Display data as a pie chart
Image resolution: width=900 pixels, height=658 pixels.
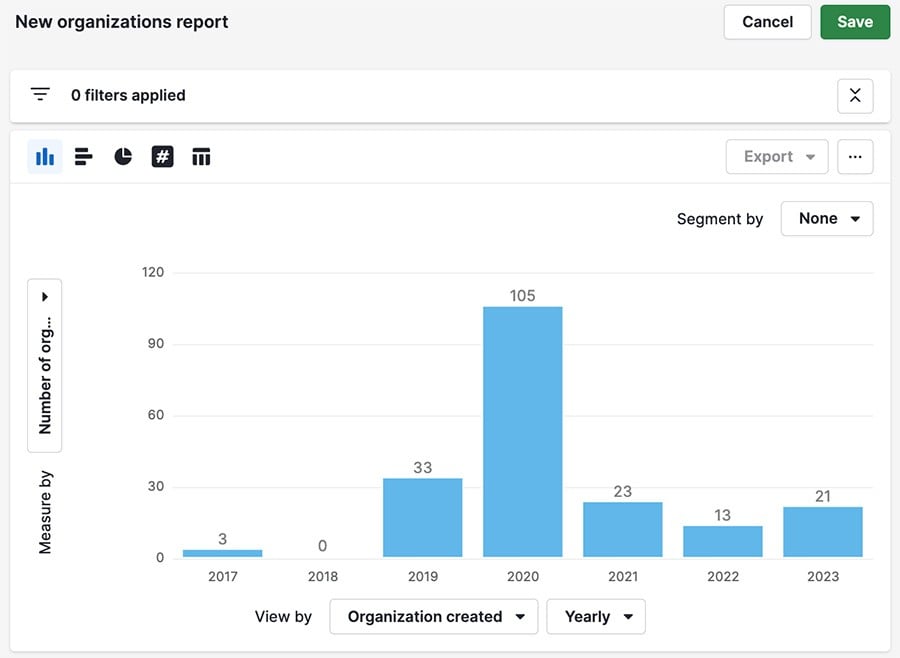pyautogui.click(x=122, y=156)
